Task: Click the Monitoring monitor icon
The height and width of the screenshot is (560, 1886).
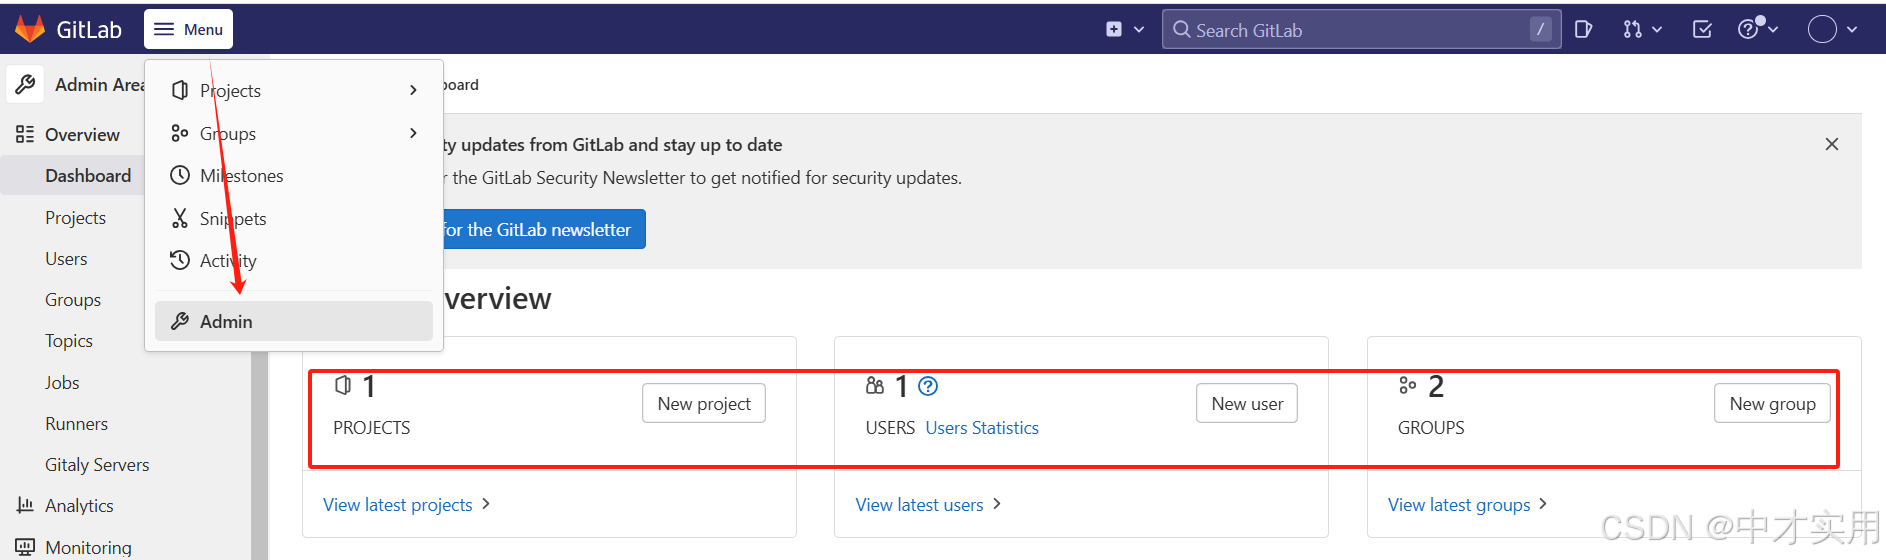Action: (x=25, y=547)
